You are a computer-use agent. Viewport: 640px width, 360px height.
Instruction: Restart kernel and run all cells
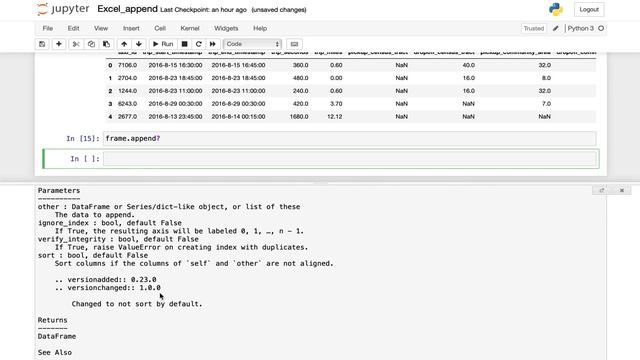click(x=213, y=44)
